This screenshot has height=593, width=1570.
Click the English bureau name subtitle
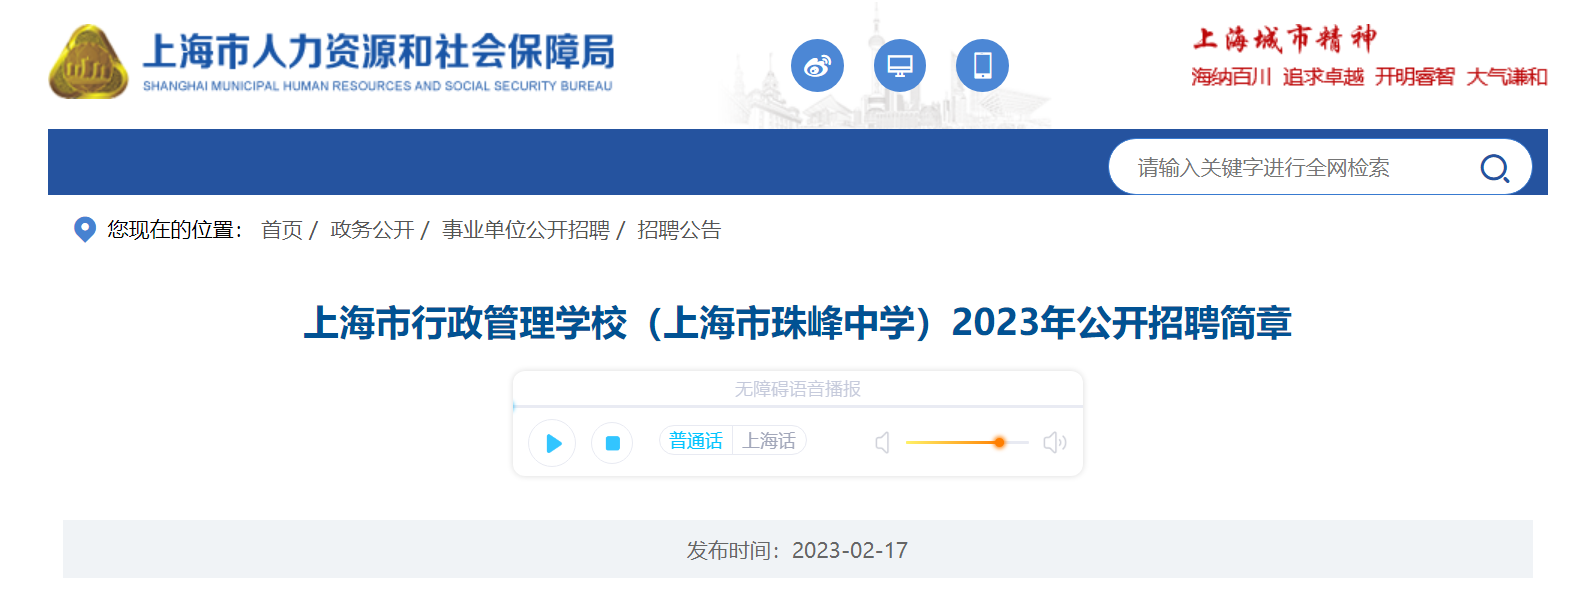(x=377, y=86)
